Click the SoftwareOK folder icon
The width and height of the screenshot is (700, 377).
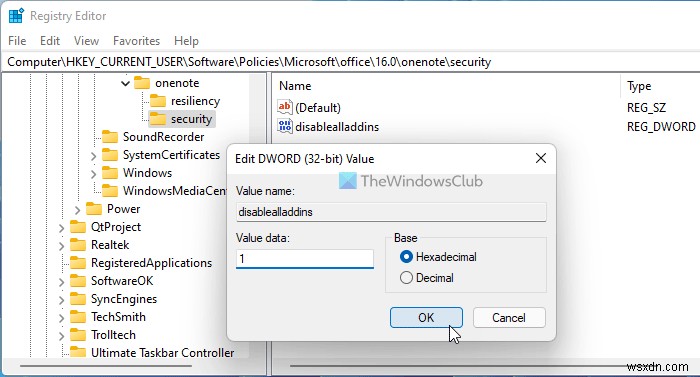pos(78,281)
